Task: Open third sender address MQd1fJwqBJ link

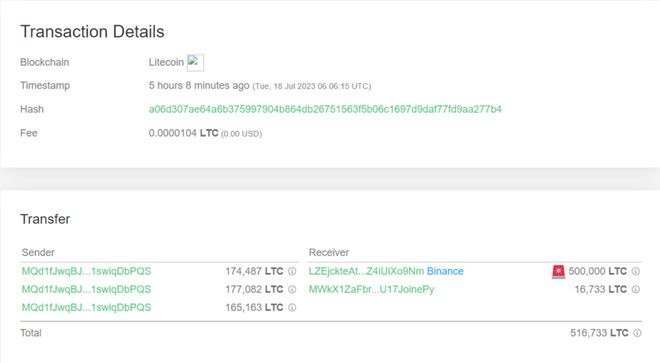Action: point(86,307)
